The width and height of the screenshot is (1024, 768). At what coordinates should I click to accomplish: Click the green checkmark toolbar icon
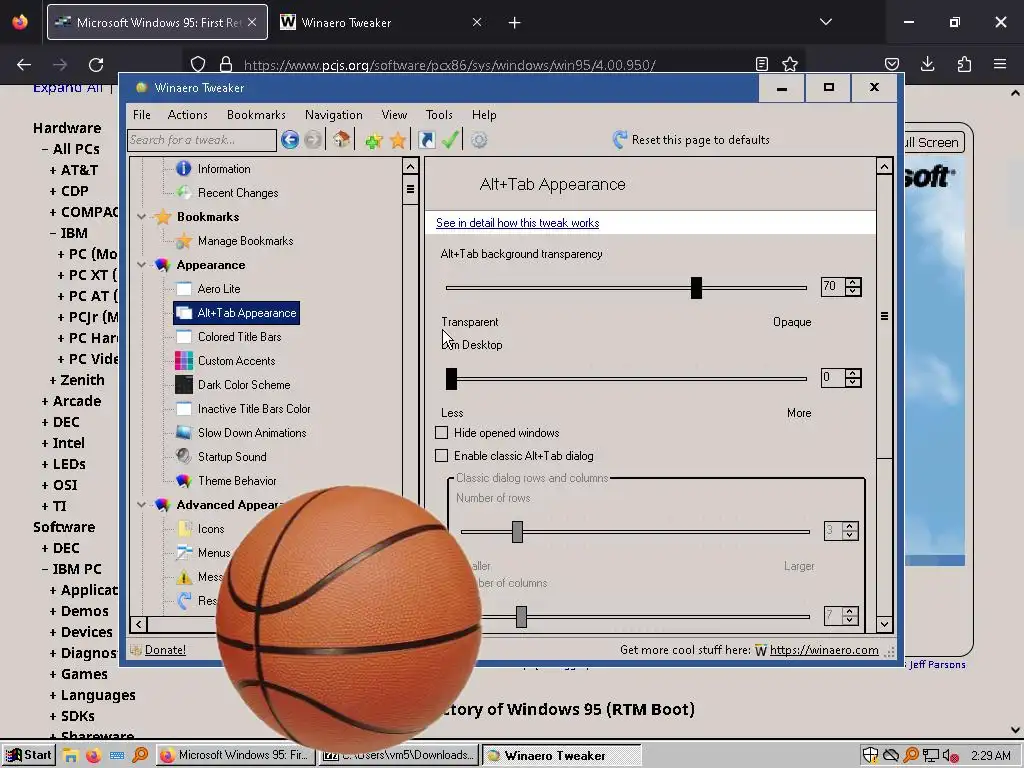coord(450,140)
